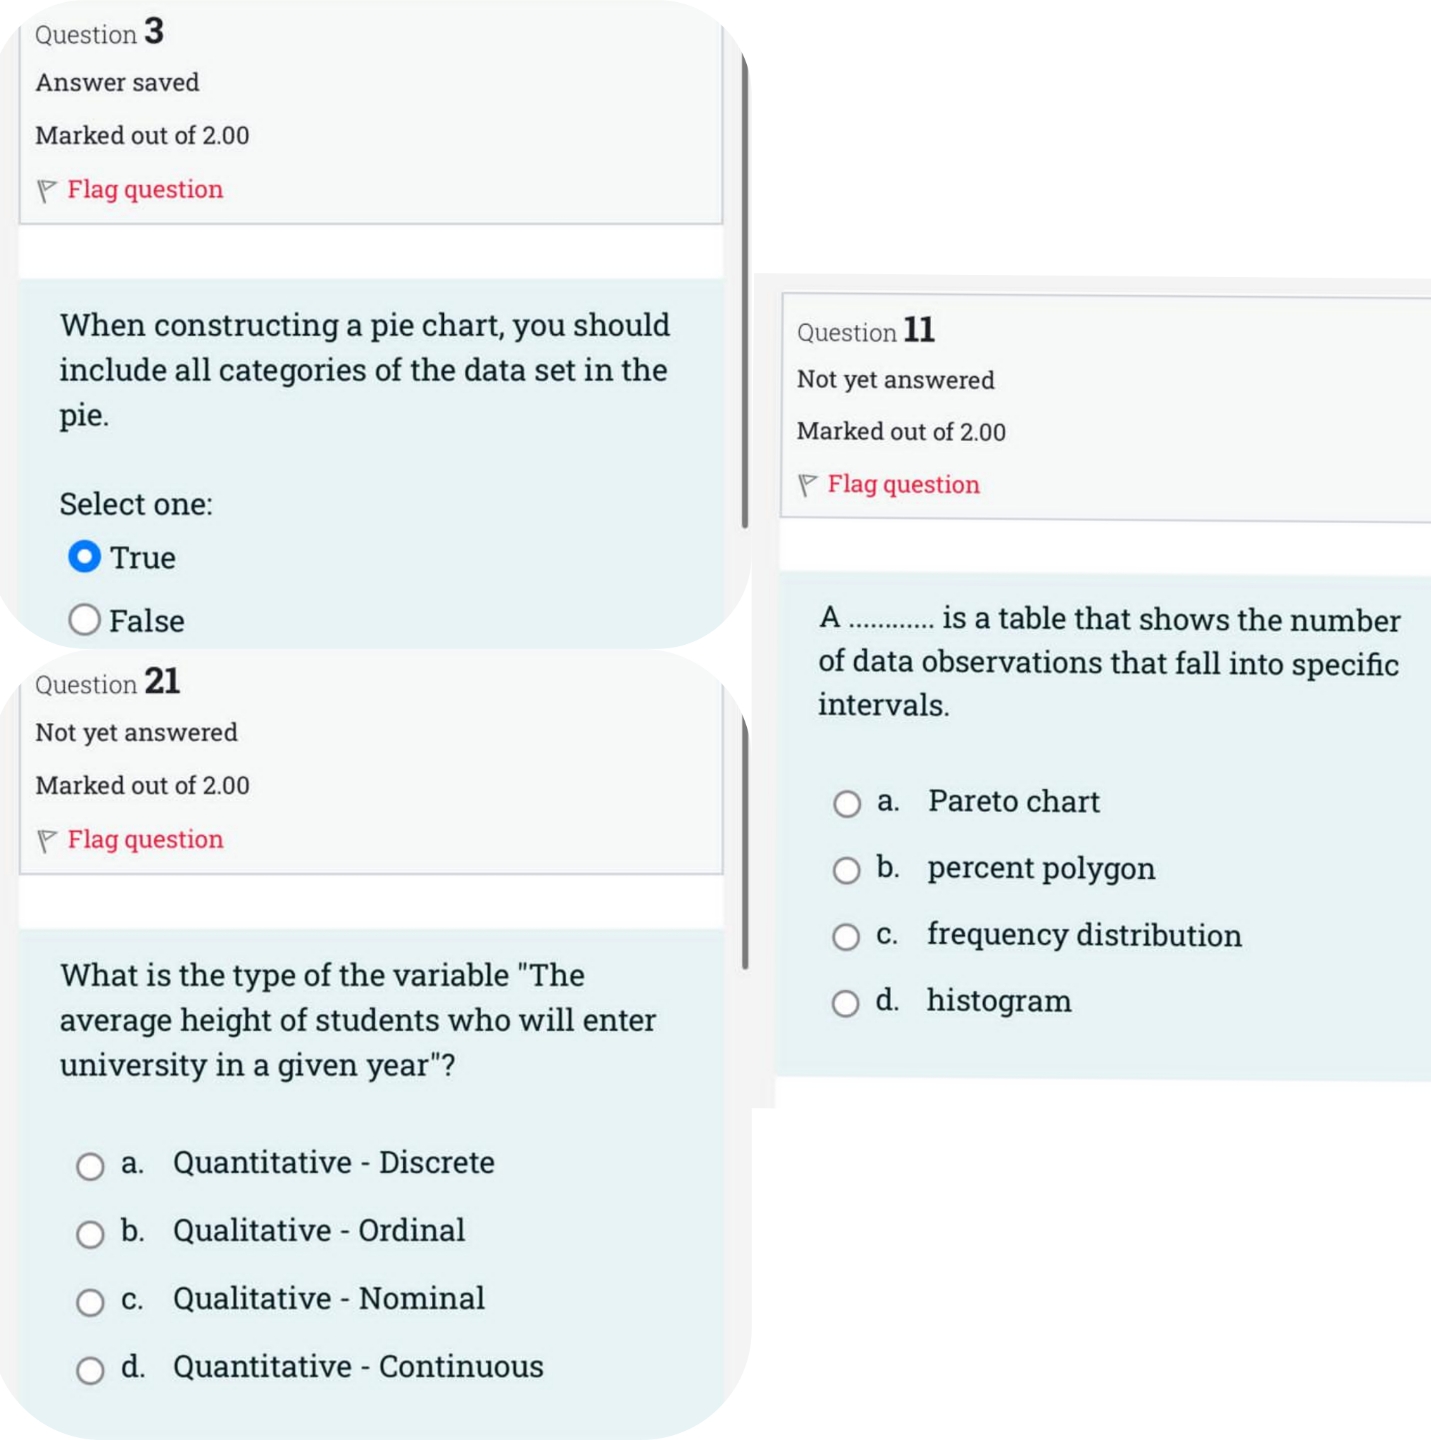The image size is (1431, 1440).
Task: Click the Question 11 heading
Action: pos(866,330)
